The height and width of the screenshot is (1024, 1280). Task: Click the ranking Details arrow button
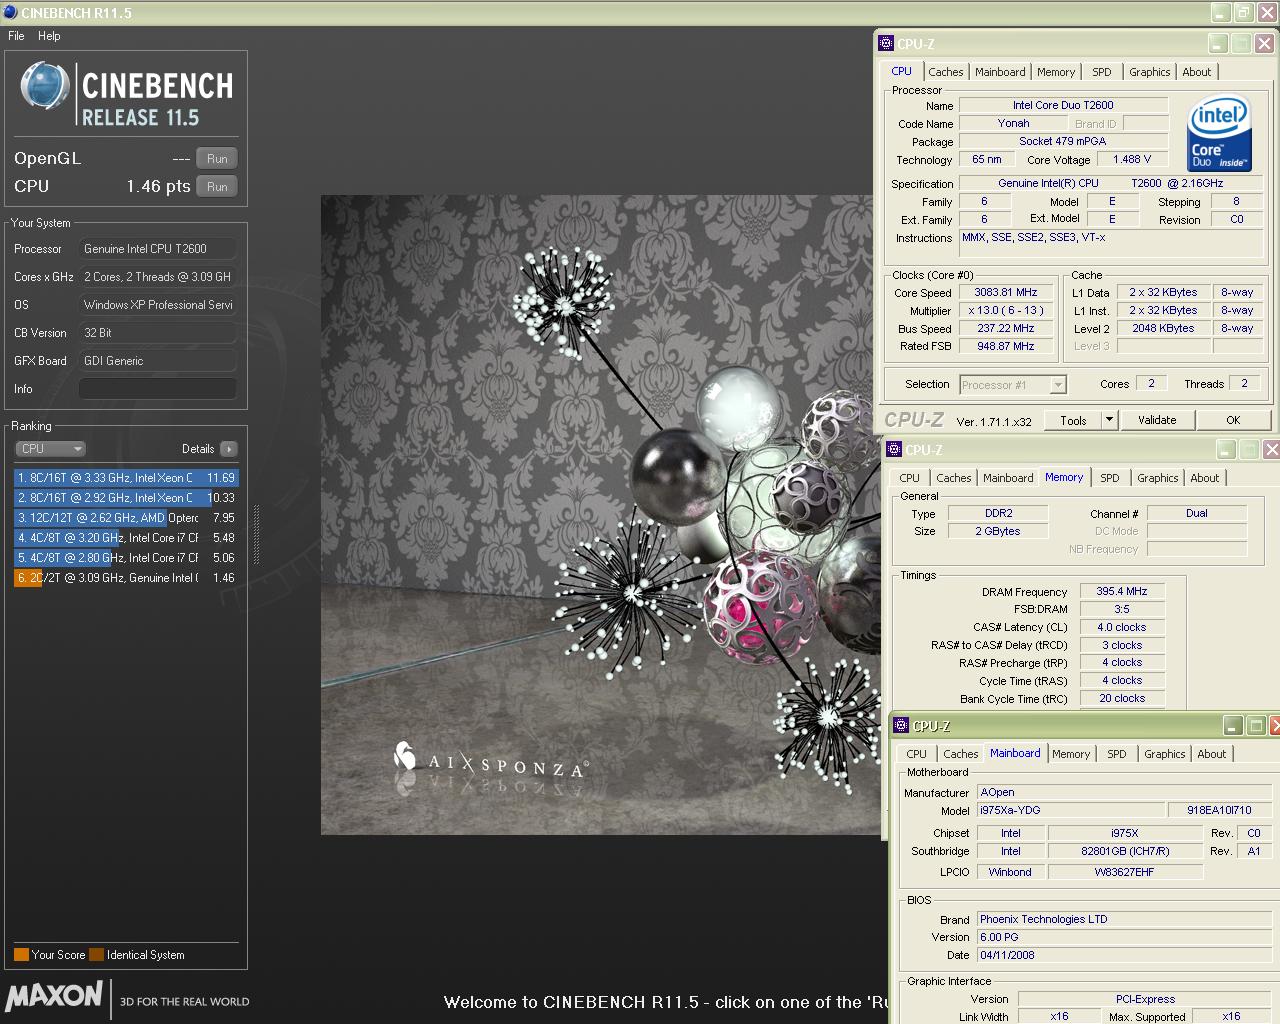pyautogui.click(x=229, y=449)
